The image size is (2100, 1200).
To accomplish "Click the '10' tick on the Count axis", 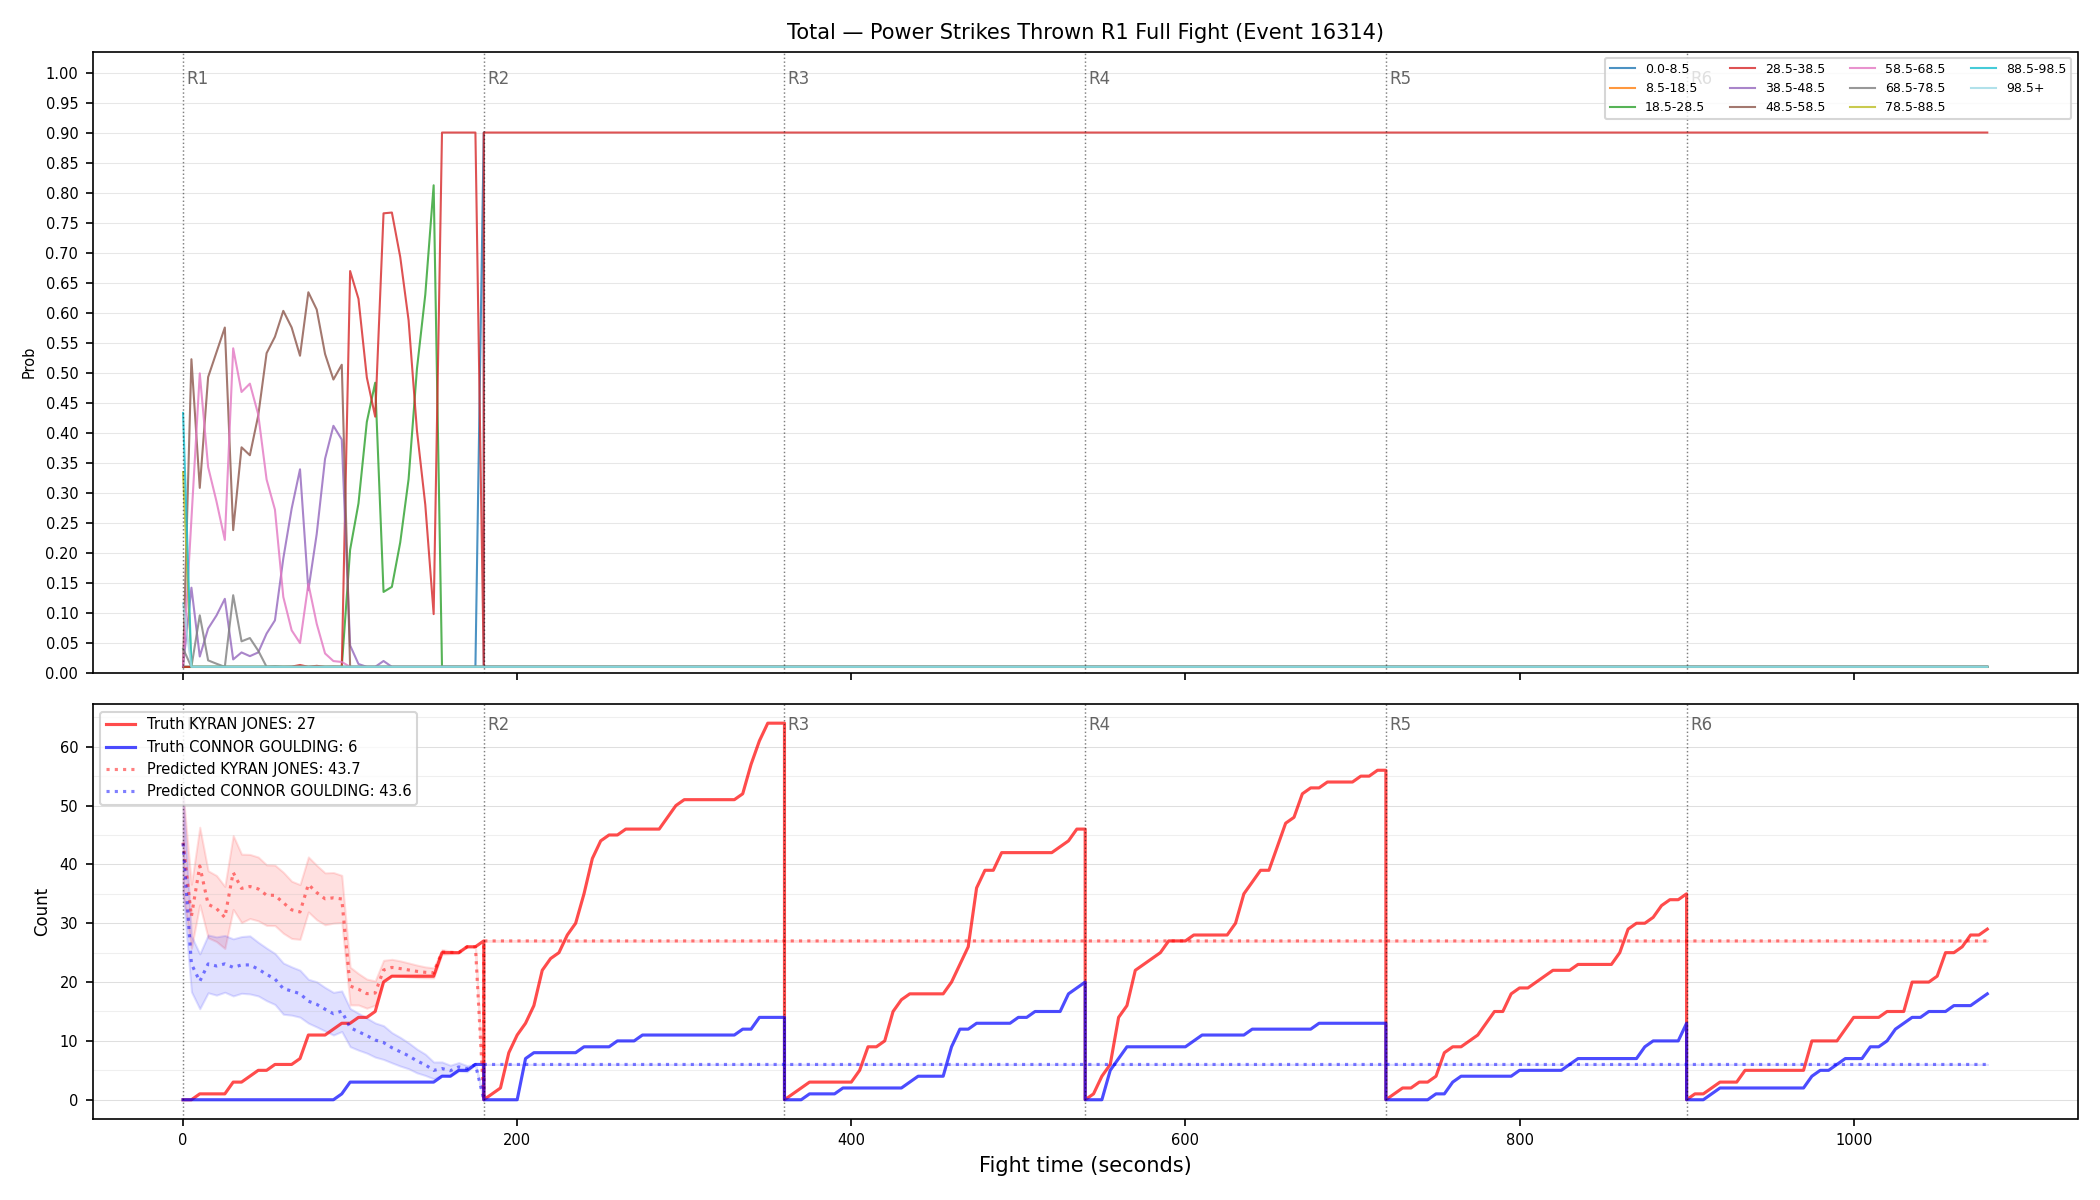I will pos(69,1041).
